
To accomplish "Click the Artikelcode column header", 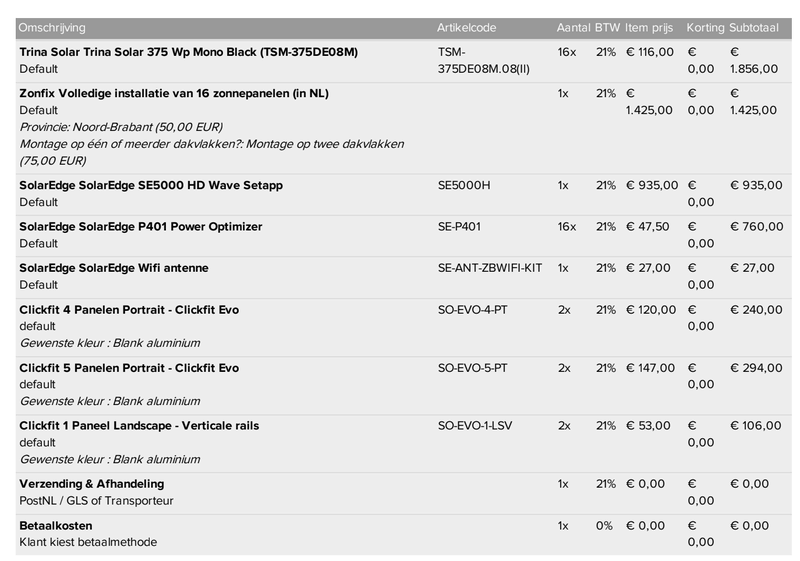I will click(467, 27).
